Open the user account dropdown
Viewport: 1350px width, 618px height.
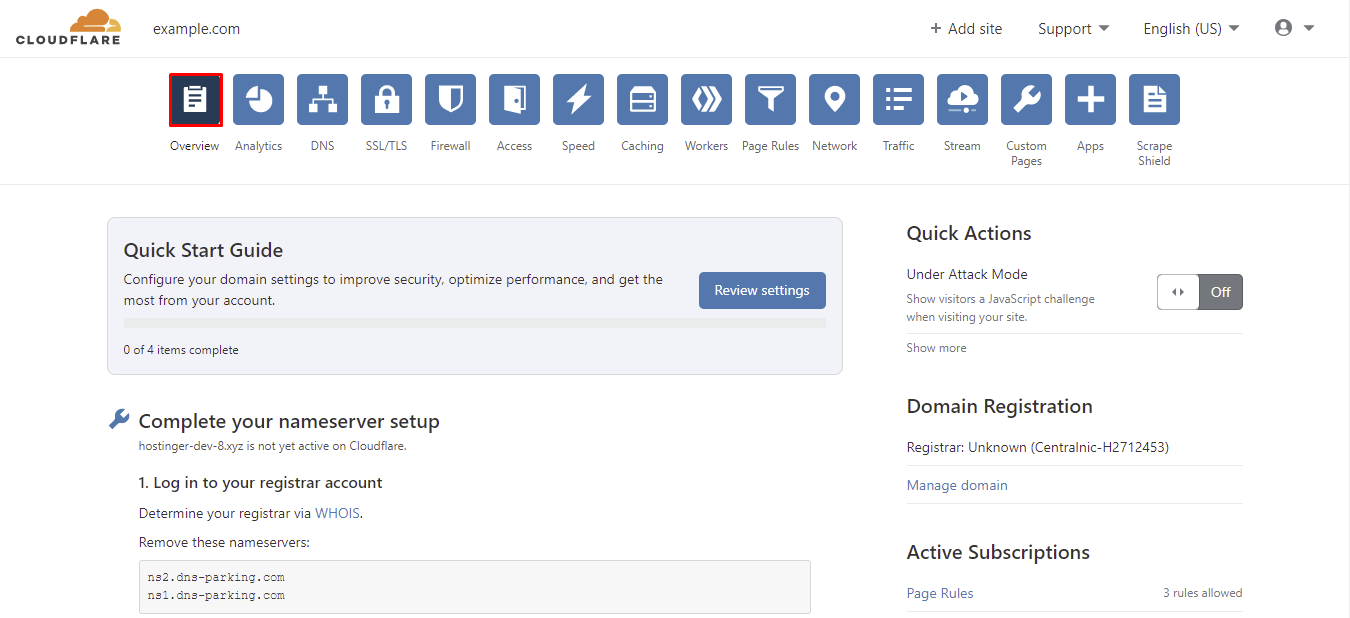point(1294,29)
